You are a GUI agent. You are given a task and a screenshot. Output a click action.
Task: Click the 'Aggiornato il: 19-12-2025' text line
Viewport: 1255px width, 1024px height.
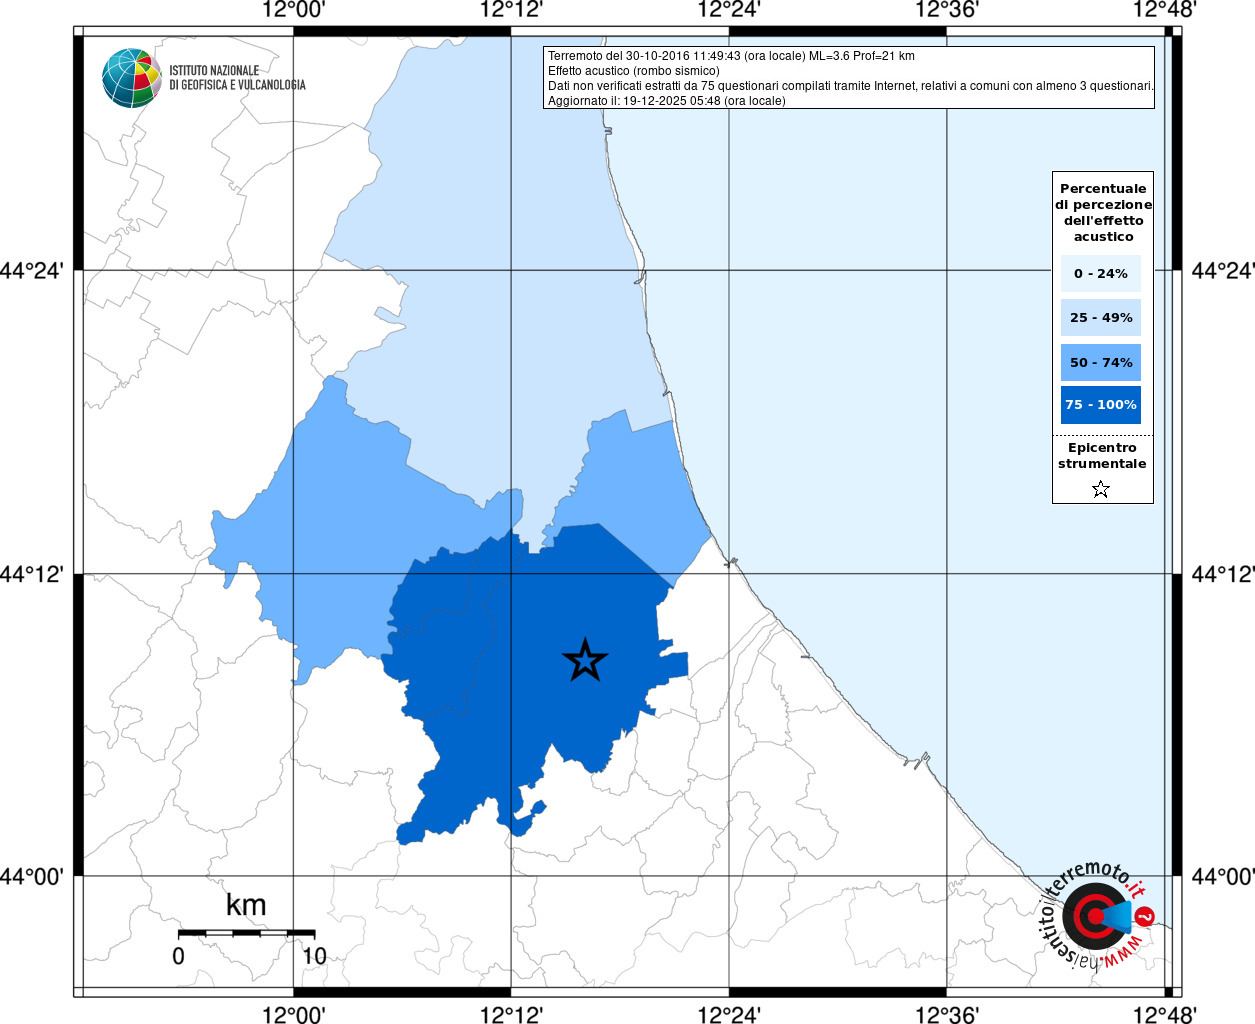(x=666, y=101)
